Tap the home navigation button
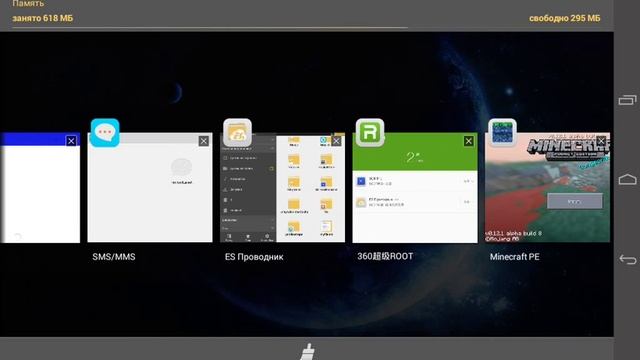Image resolution: width=640 pixels, height=360 pixels. pyautogui.click(x=627, y=180)
